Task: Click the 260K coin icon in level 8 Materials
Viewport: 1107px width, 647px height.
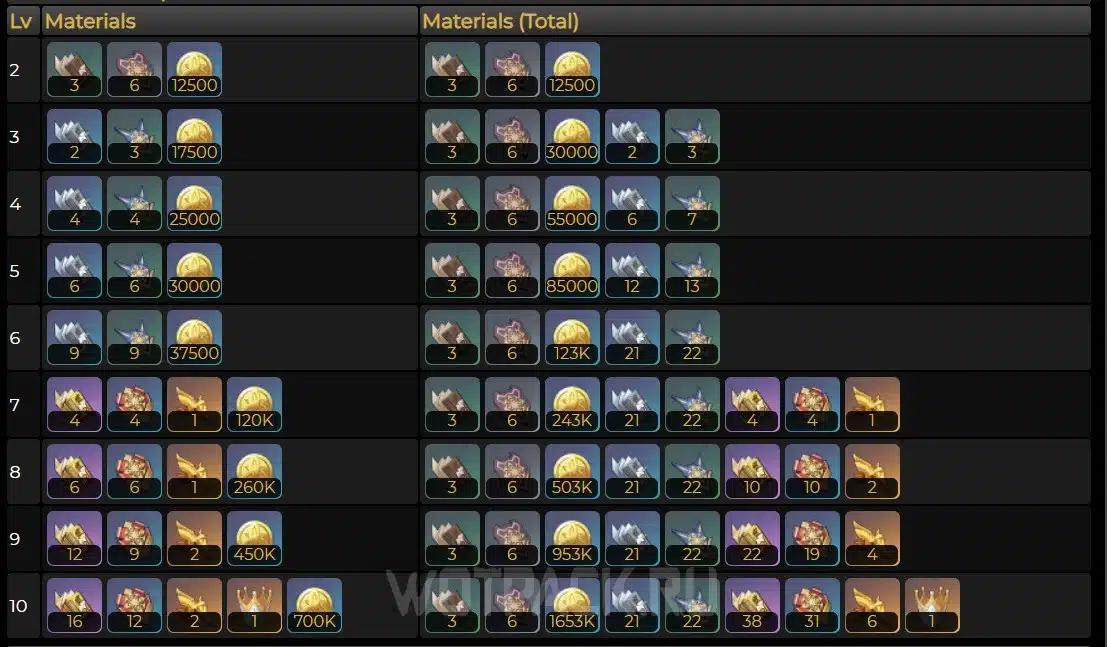Action: click(x=254, y=471)
